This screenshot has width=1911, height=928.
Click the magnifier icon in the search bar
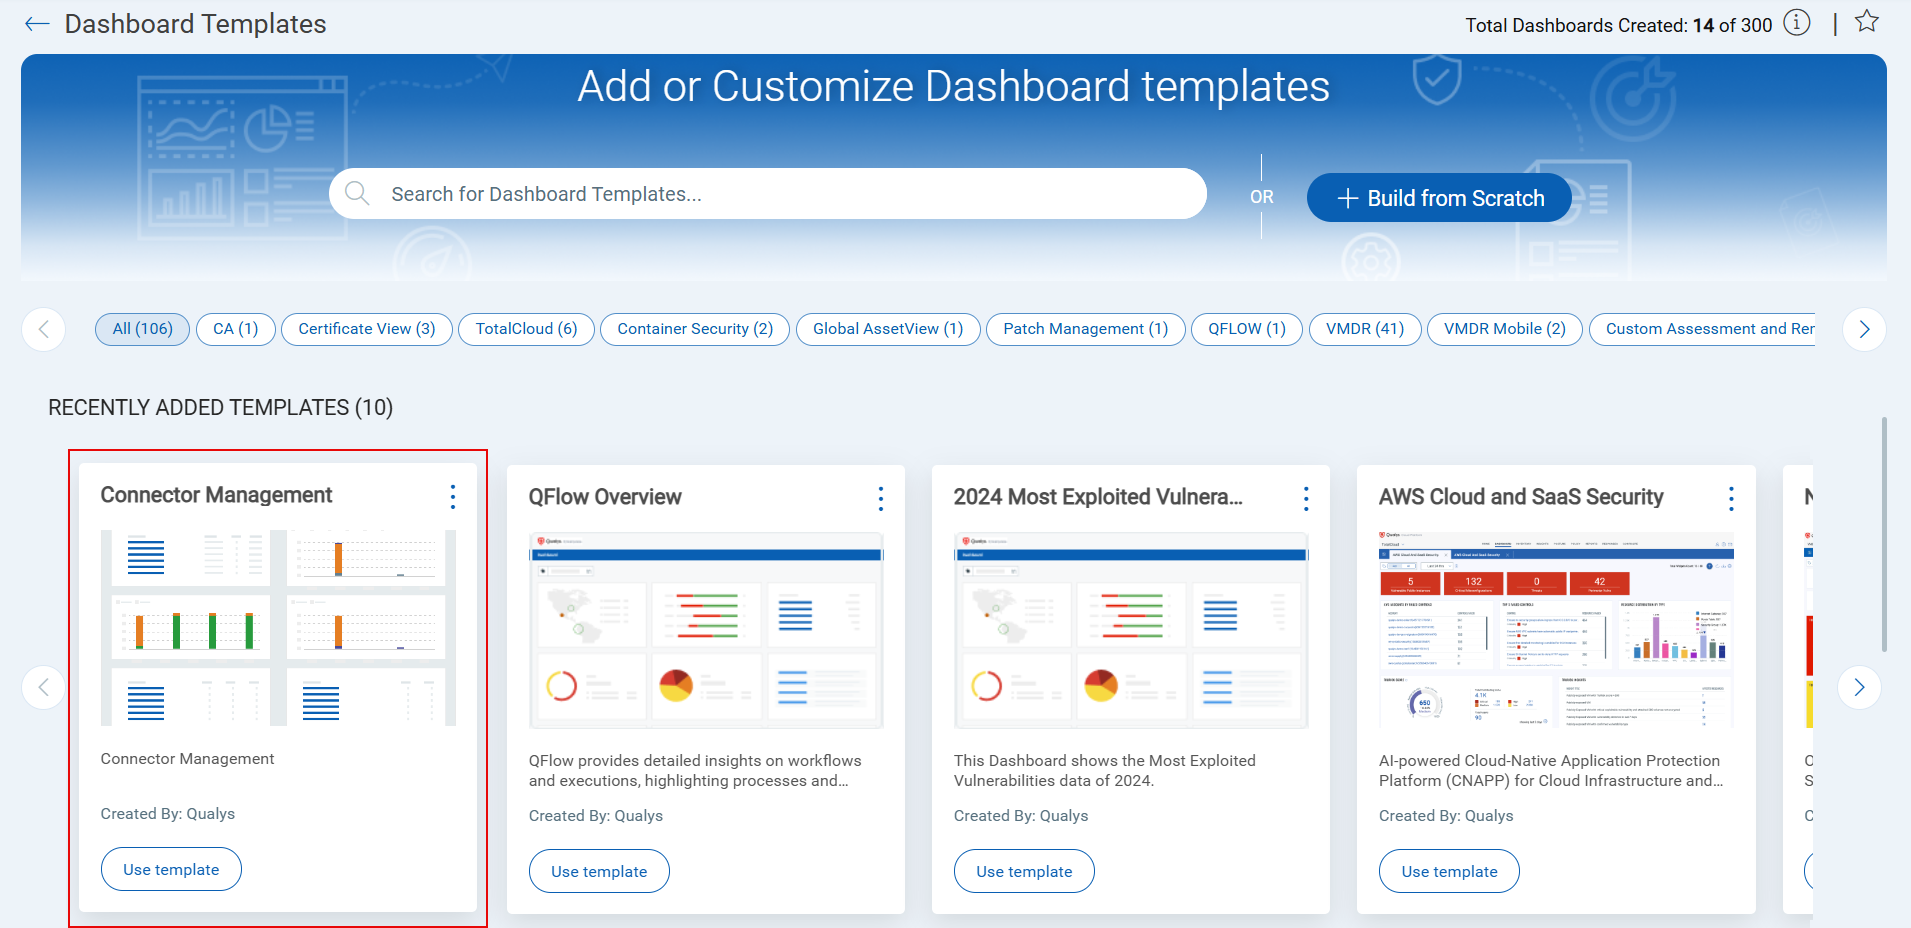click(x=357, y=193)
